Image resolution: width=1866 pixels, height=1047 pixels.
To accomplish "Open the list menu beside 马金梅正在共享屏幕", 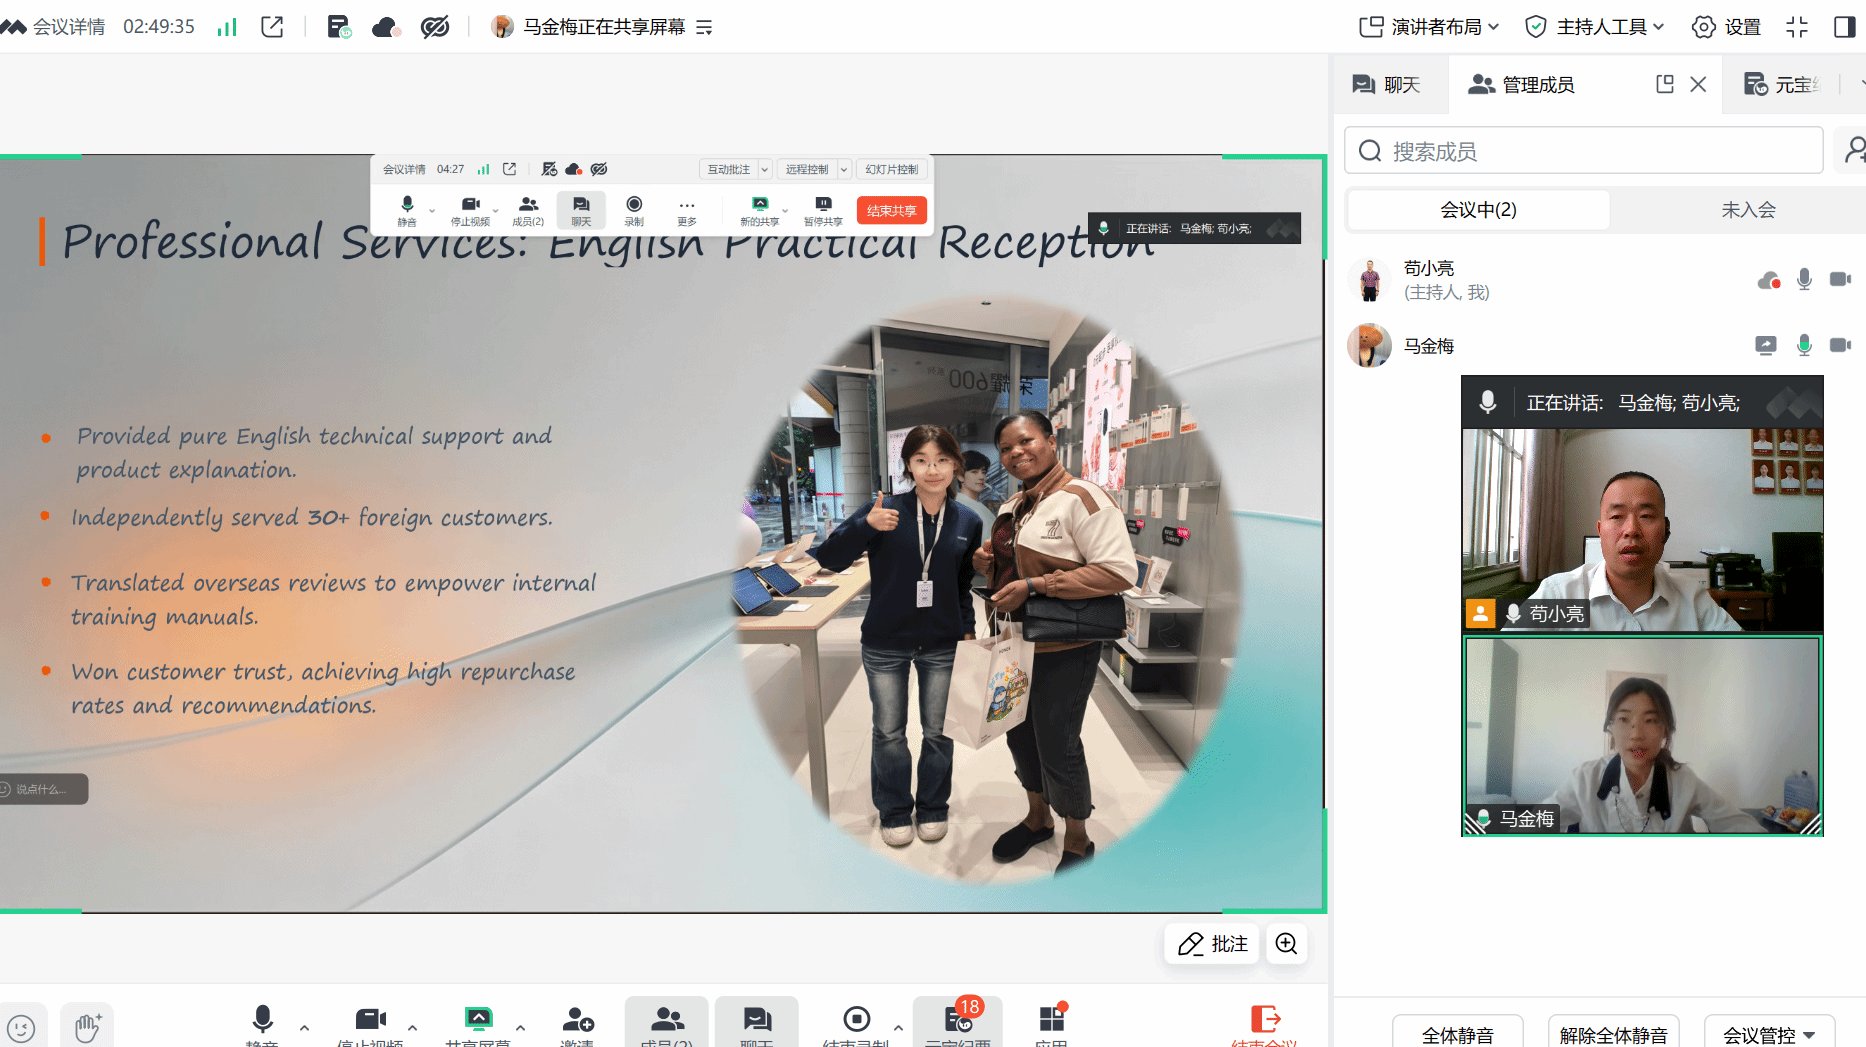I will coord(704,27).
